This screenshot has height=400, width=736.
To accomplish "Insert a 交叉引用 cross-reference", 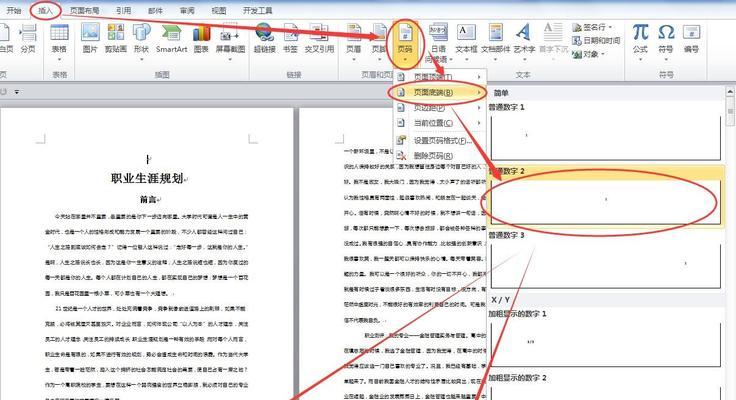I will click(x=319, y=39).
